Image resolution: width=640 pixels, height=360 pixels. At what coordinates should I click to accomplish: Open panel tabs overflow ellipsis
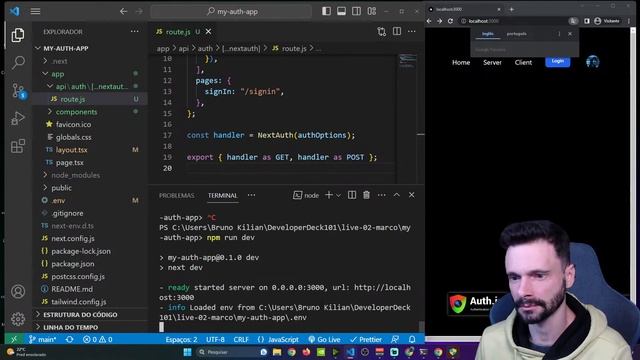click(251, 196)
